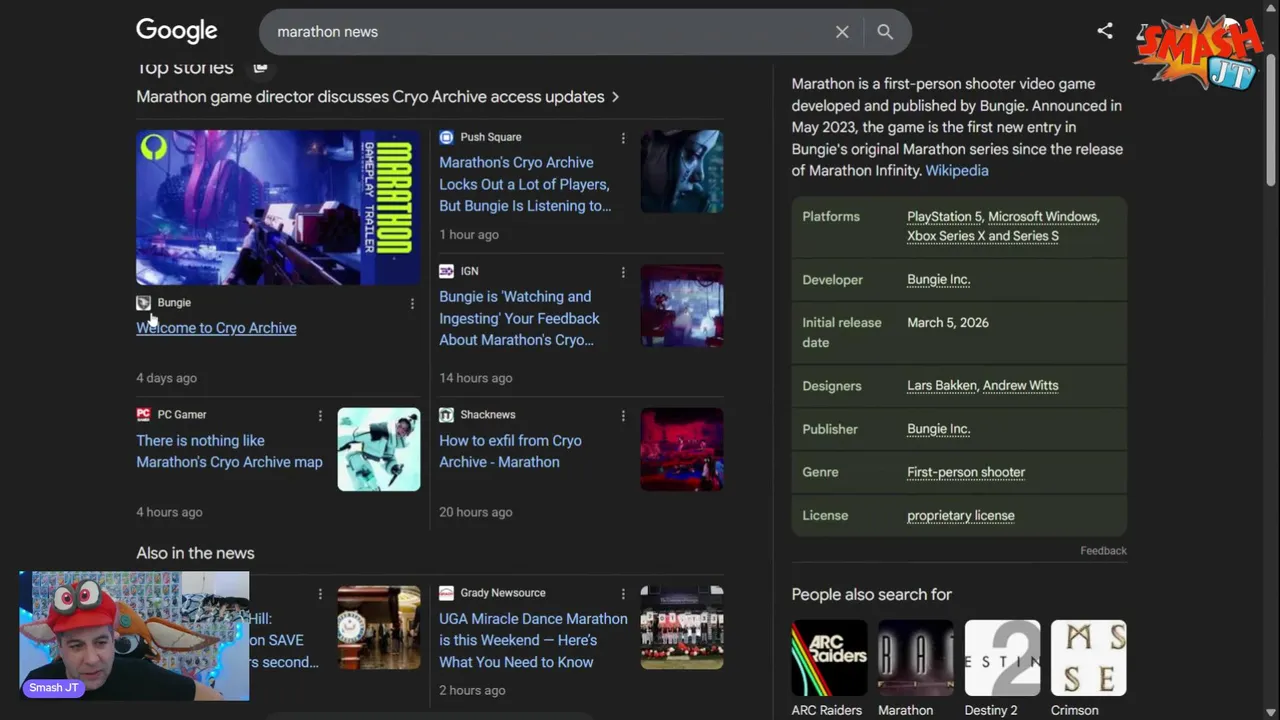Click PC Gamer story thumbnail
Screen dimensions: 1280x720
coord(379,449)
